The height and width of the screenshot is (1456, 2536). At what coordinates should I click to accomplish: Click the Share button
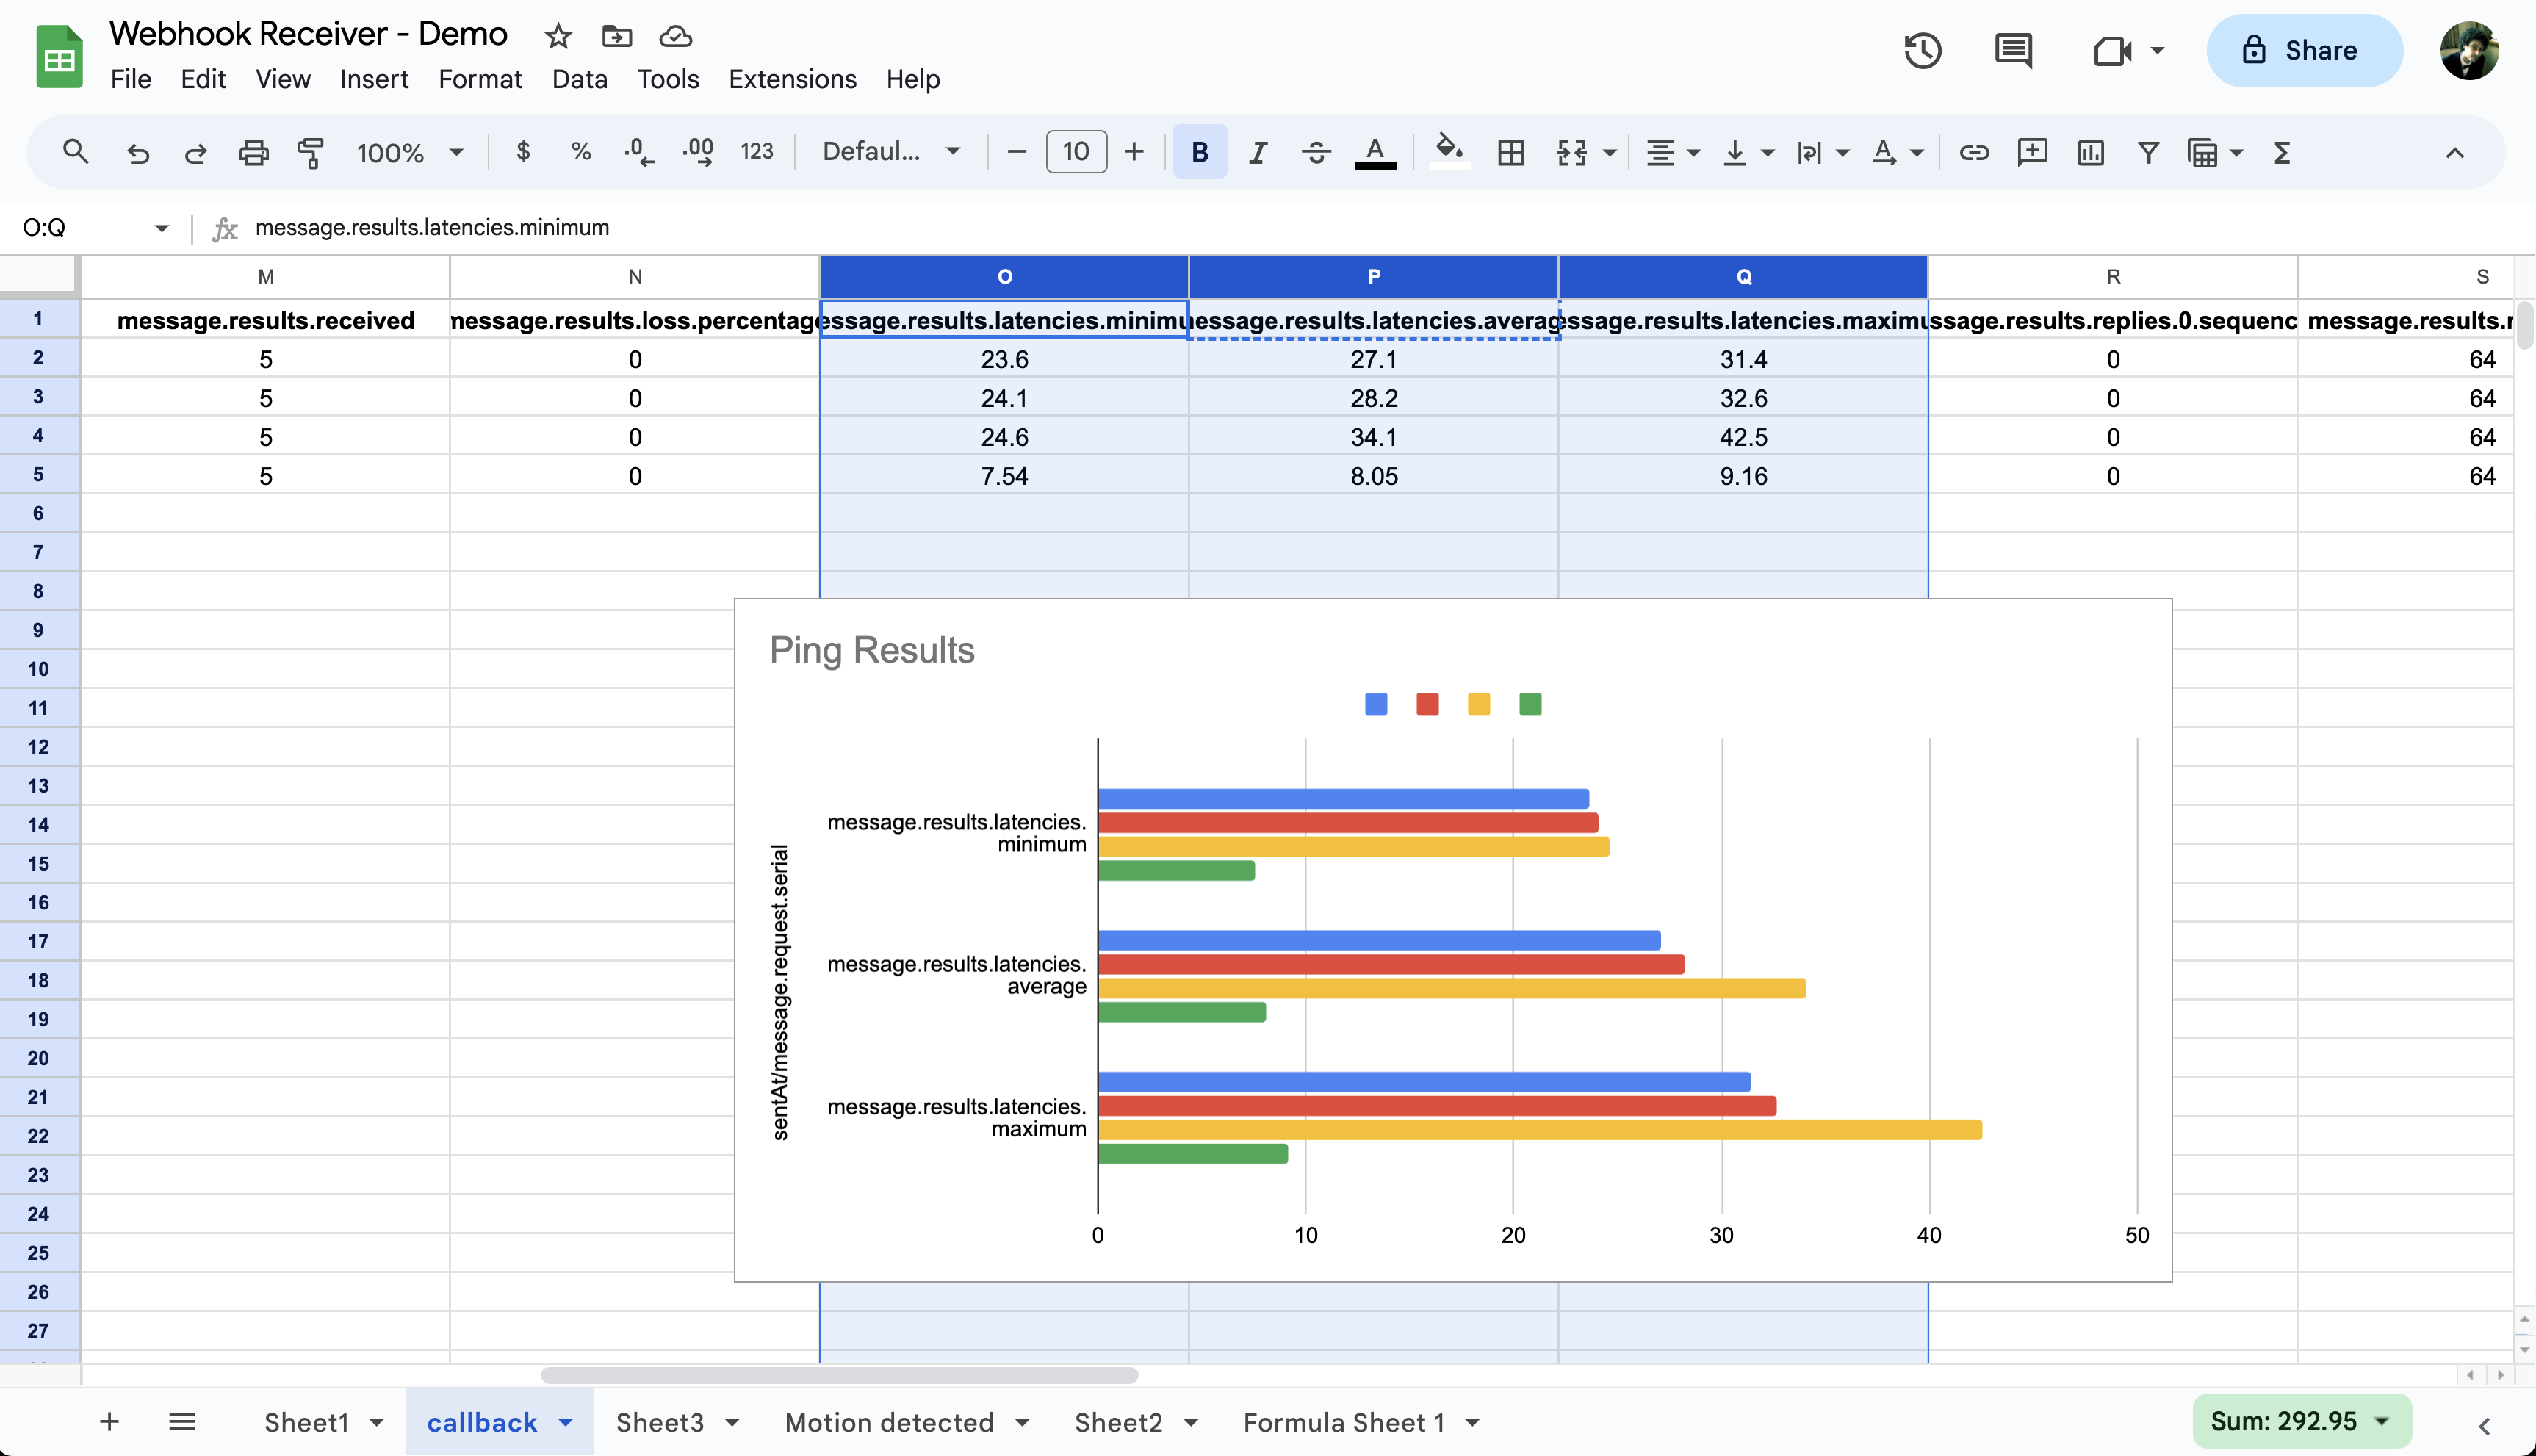pyautogui.click(x=2303, y=50)
